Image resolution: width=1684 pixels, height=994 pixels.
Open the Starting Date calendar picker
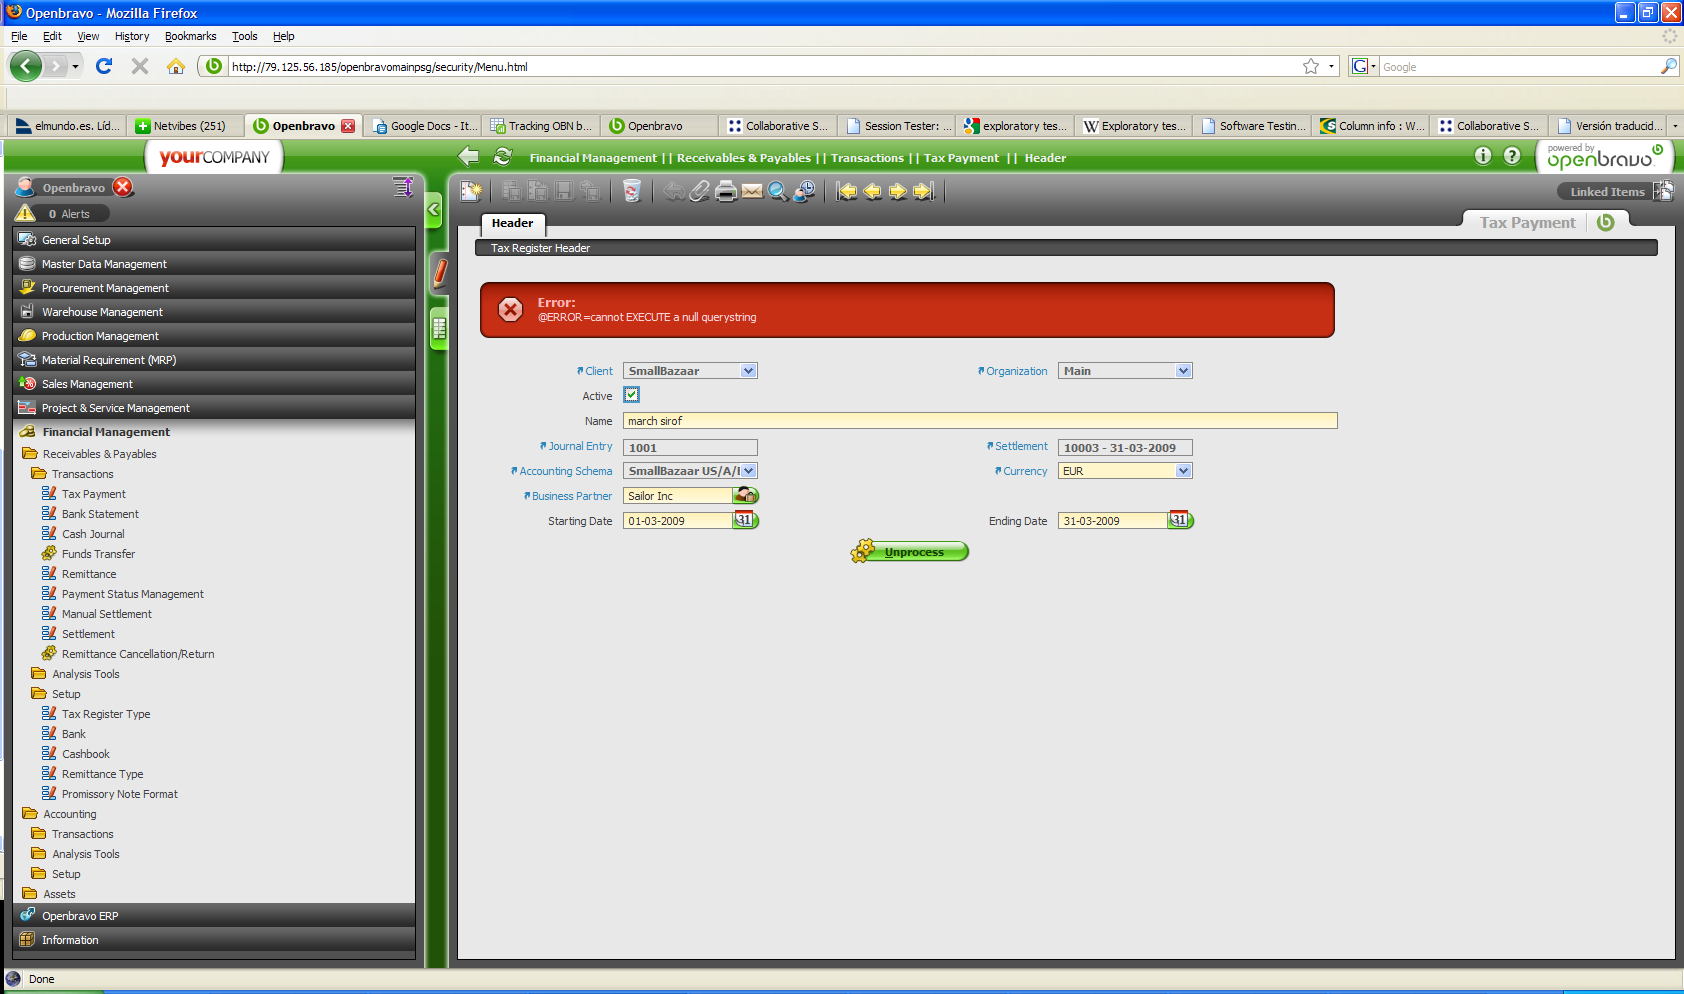744,520
